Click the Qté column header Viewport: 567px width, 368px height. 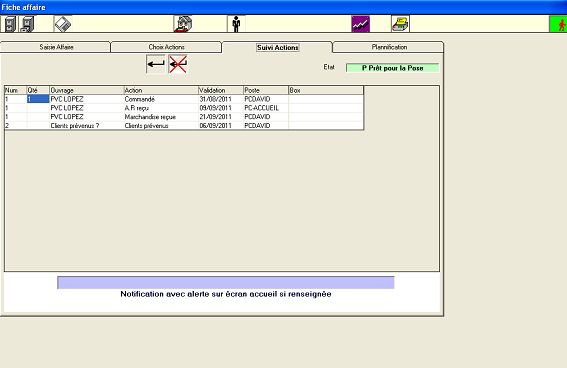pyautogui.click(x=38, y=90)
